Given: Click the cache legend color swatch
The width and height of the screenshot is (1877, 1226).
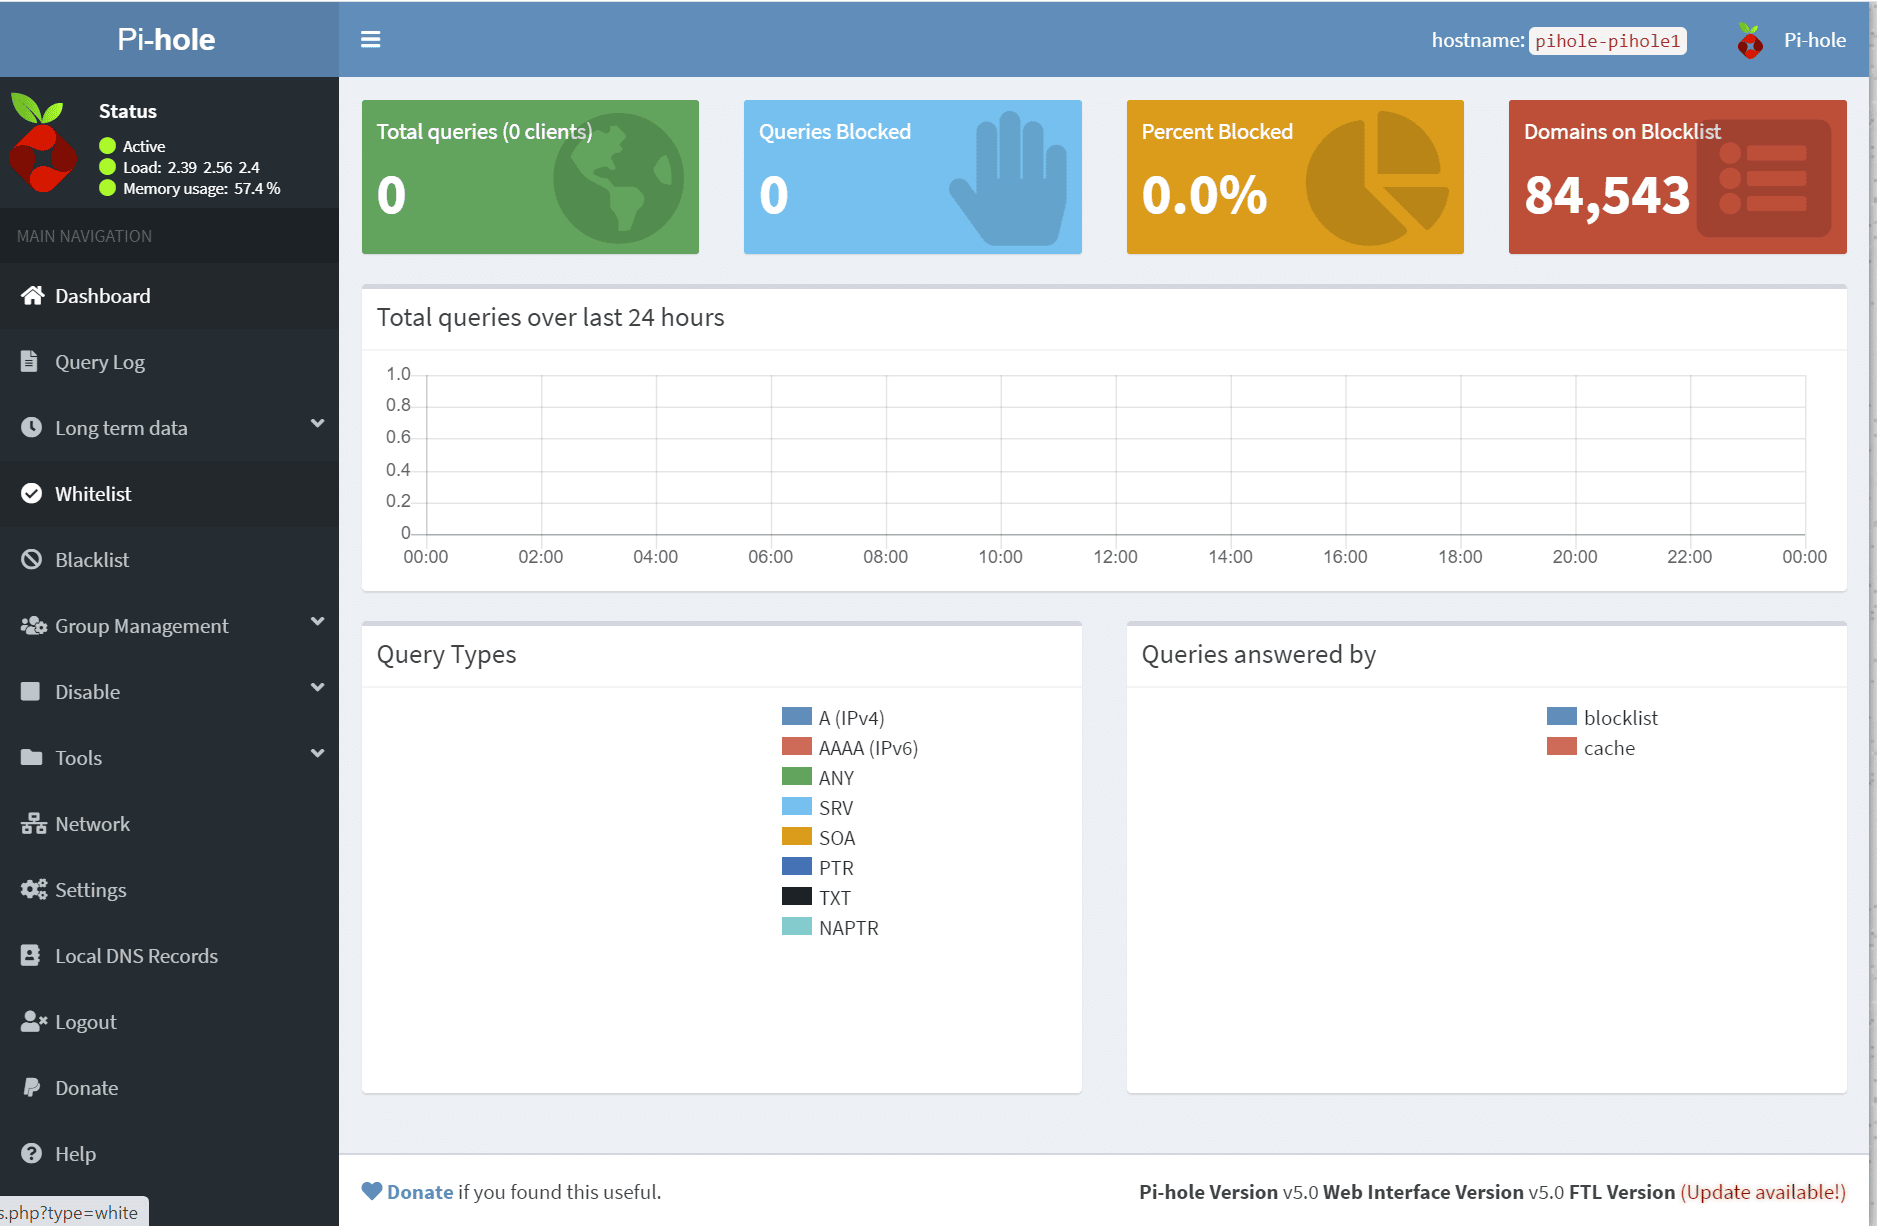Looking at the screenshot, I should click(1561, 747).
